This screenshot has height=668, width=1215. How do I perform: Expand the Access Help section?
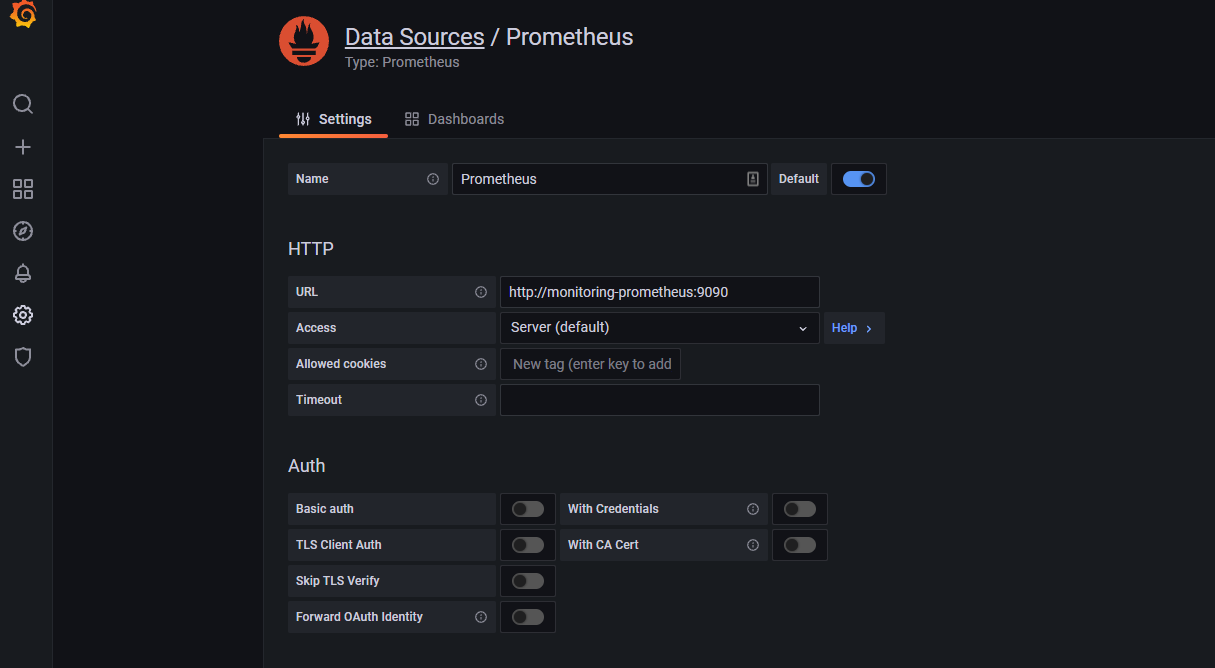853,328
